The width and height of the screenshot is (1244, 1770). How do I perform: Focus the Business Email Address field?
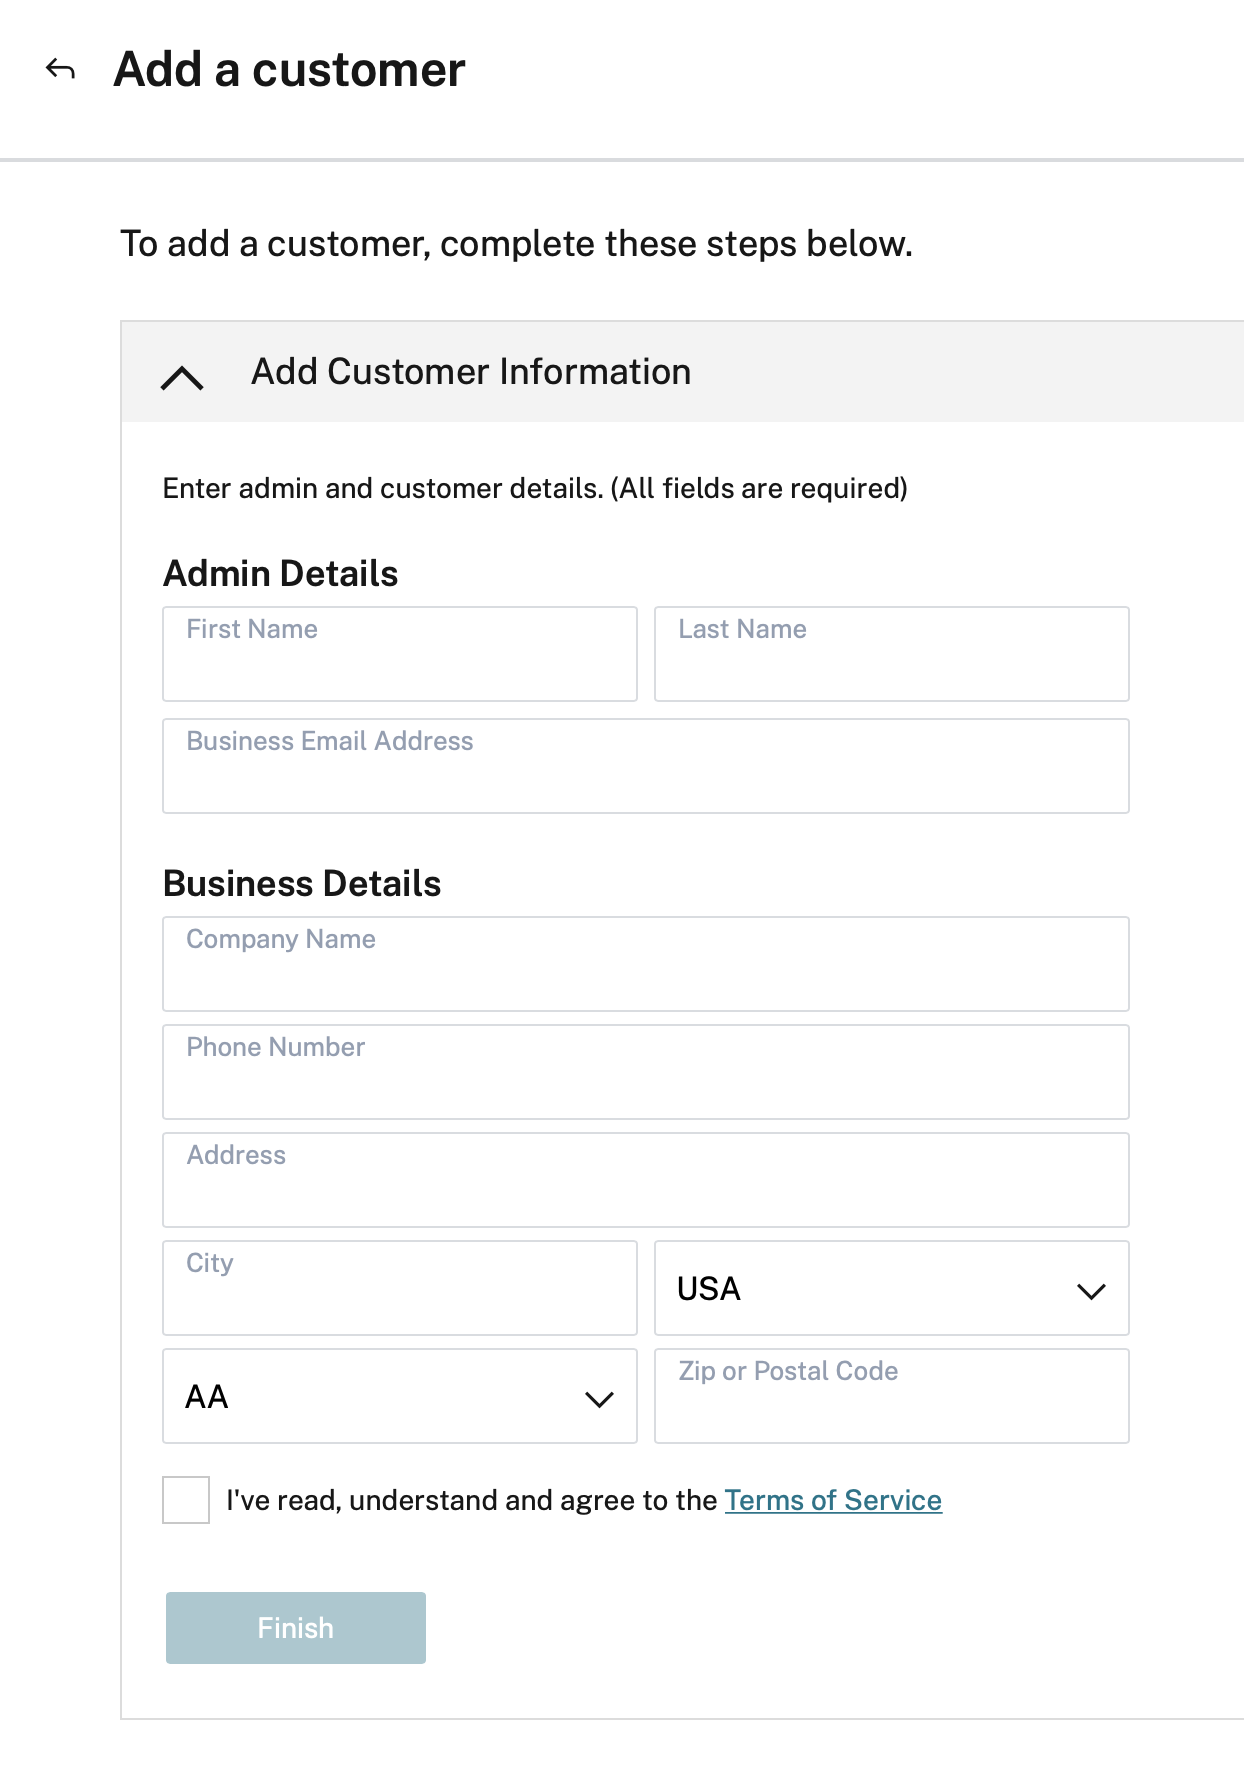click(646, 766)
